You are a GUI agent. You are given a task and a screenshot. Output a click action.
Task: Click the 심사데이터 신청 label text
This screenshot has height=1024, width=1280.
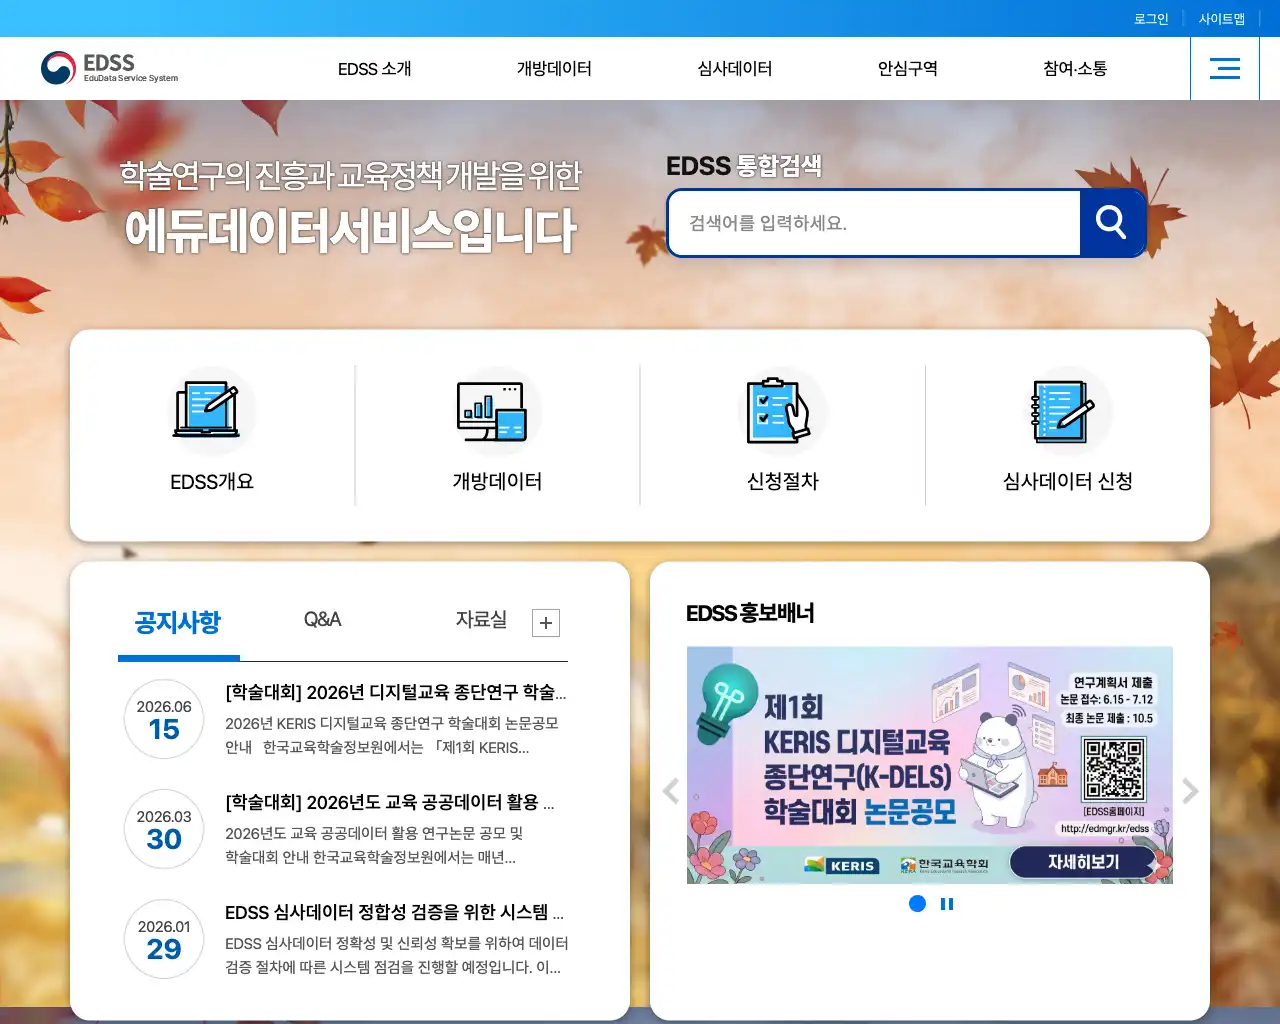point(1068,482)
